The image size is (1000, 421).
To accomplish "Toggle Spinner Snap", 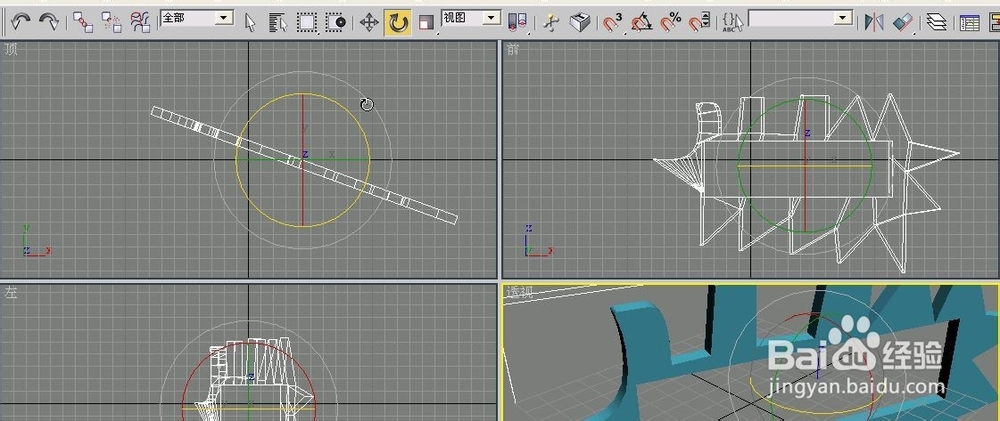I will pyautogui.click(x=700, y=23).
